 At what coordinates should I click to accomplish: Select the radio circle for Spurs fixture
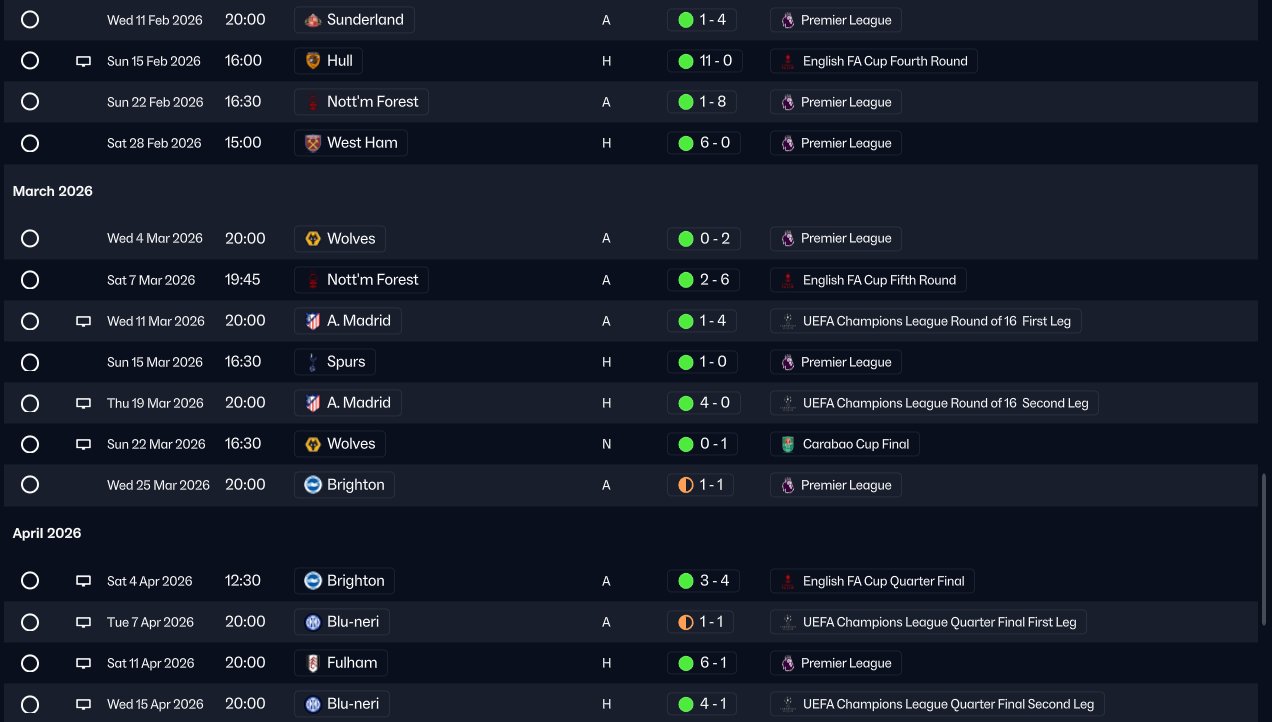[x=30, y=362]
